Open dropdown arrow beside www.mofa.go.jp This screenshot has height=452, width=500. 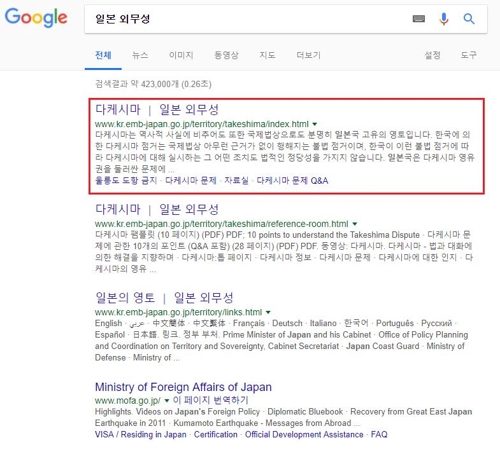click(x=167, y=400)
